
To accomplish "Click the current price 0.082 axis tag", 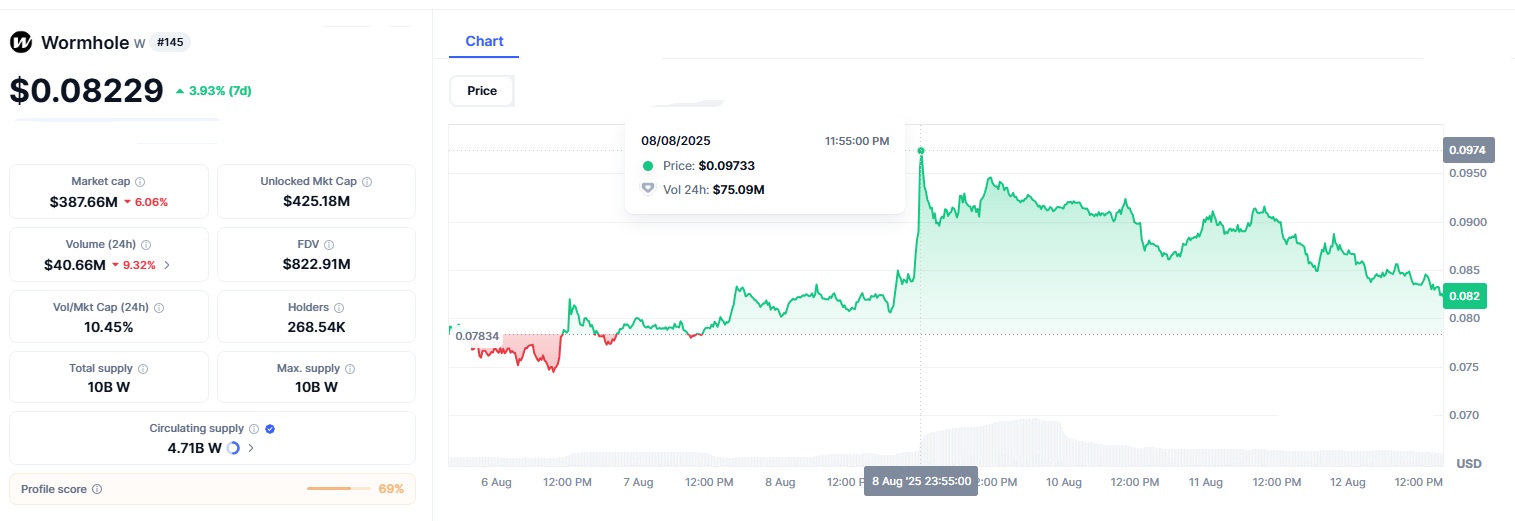I will click(1465, 296).
